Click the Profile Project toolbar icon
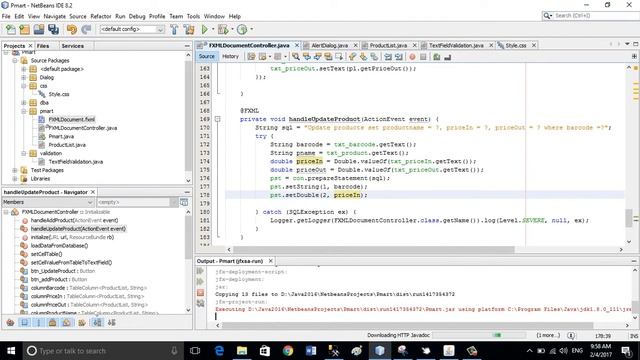 tap(242, 29)
